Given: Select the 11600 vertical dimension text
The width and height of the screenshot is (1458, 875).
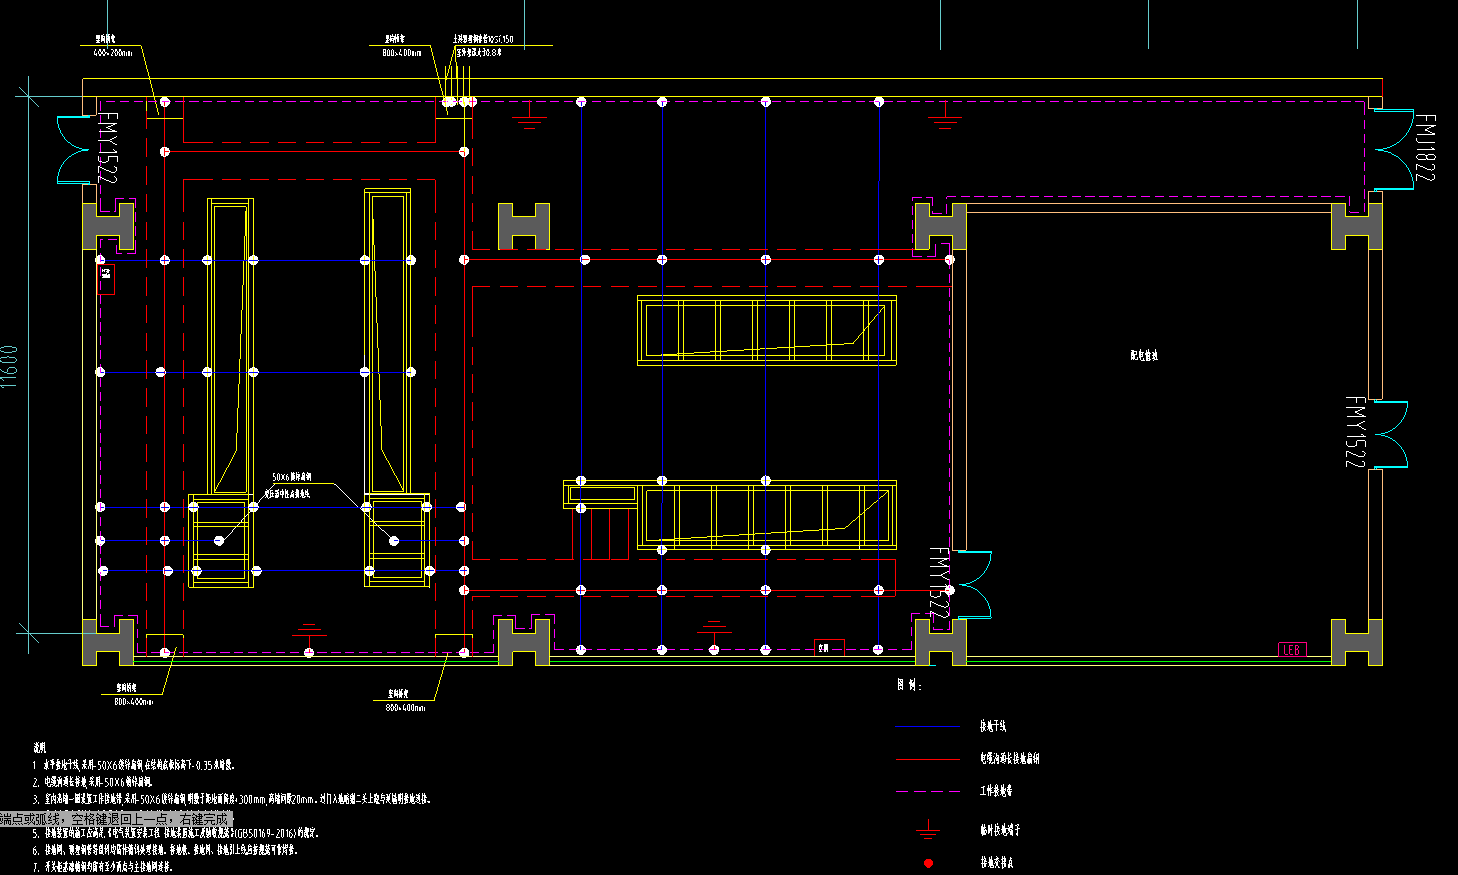Looking at the screenshot, I should 10,367.
